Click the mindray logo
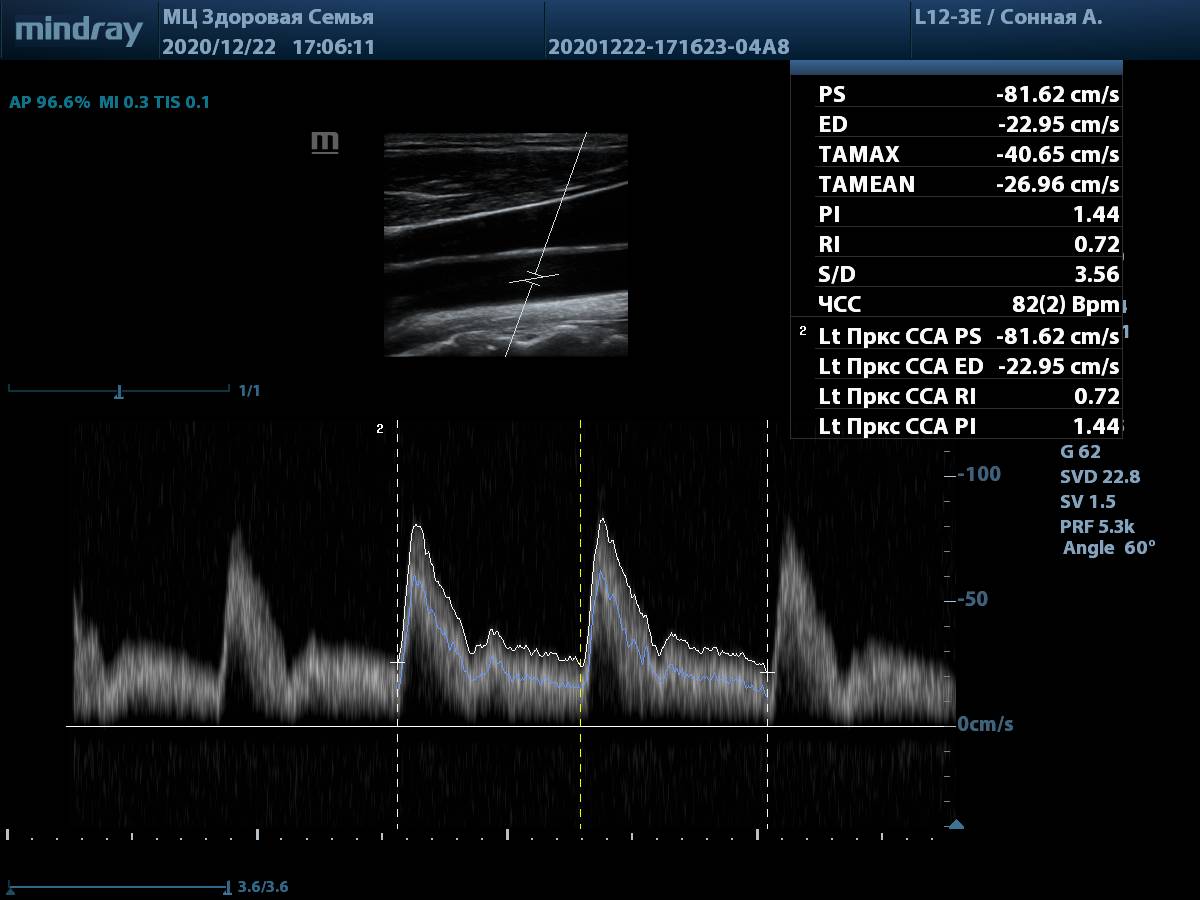Image resolution: width=1200 pixels, height=900 pixels. (78, 30)
